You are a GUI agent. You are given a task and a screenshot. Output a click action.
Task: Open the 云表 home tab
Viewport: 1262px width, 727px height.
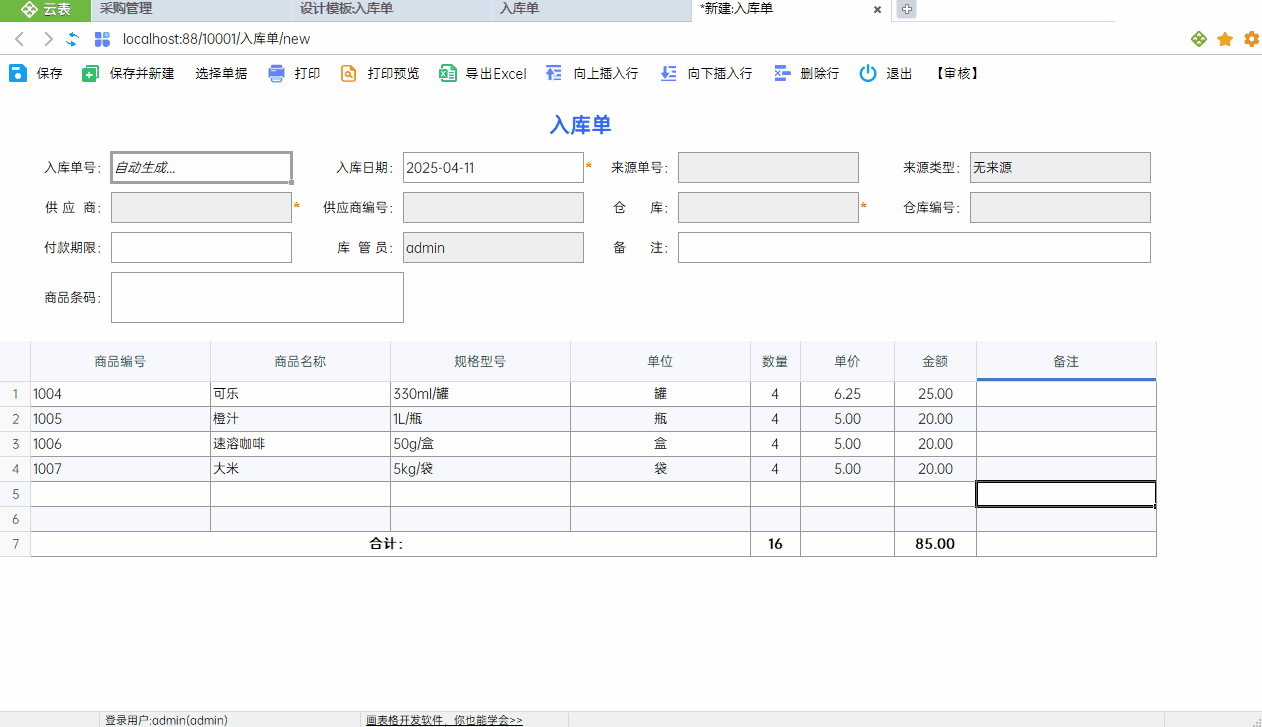click(45, 9)
